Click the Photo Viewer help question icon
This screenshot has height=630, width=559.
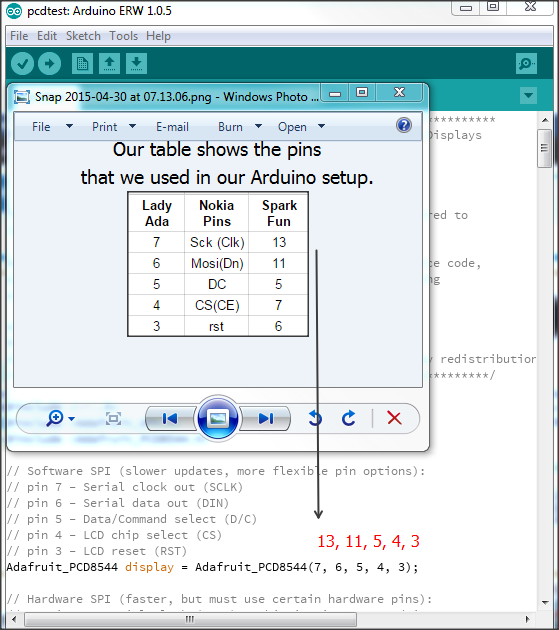click(x=403, y=125)
